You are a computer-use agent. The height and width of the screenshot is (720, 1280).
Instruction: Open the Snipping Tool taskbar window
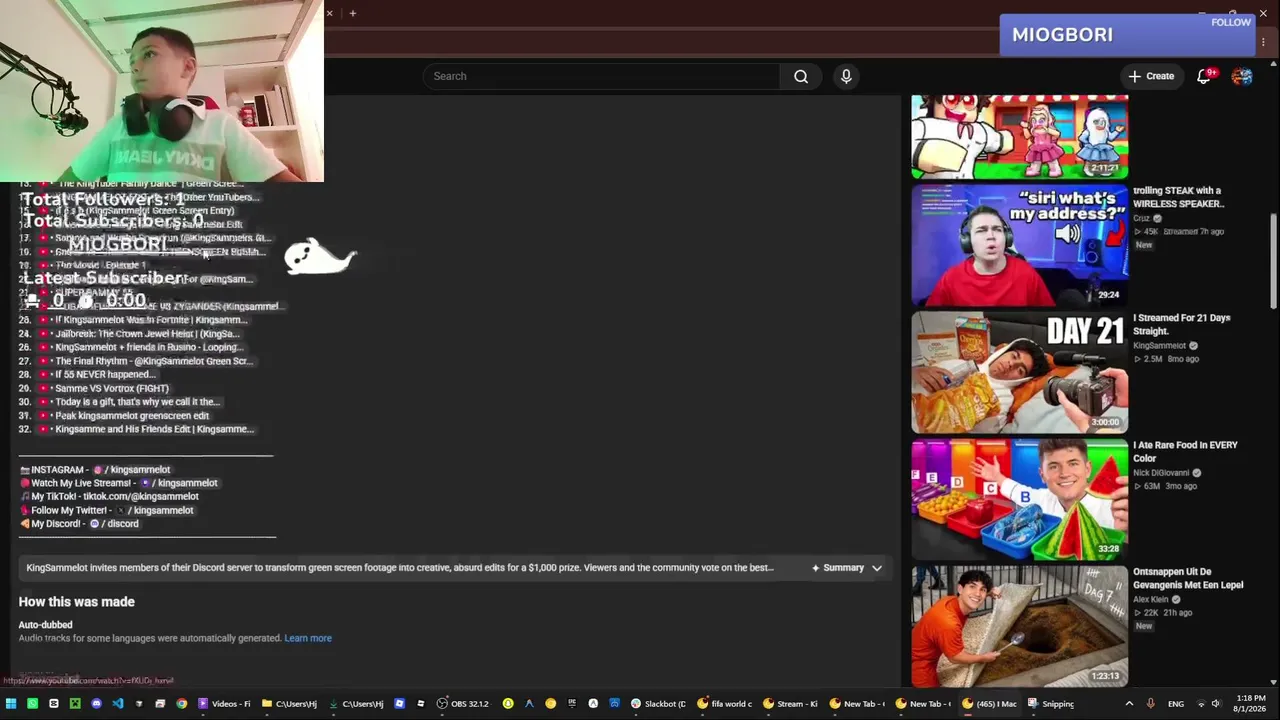[1052, 704]
